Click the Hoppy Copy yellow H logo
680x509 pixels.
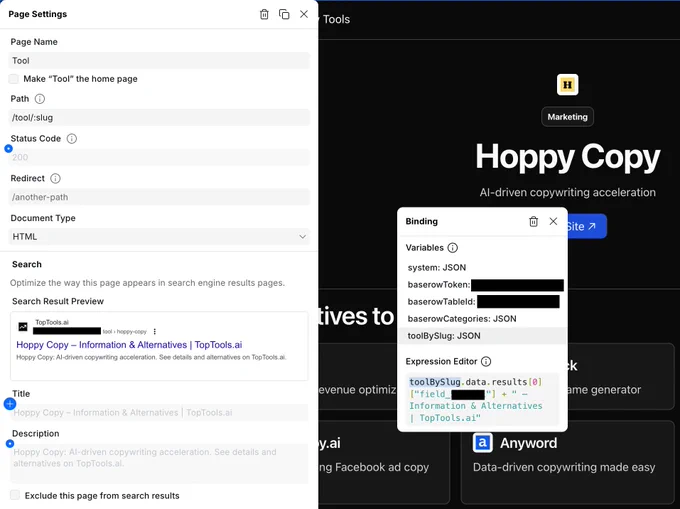click(567, 85)
